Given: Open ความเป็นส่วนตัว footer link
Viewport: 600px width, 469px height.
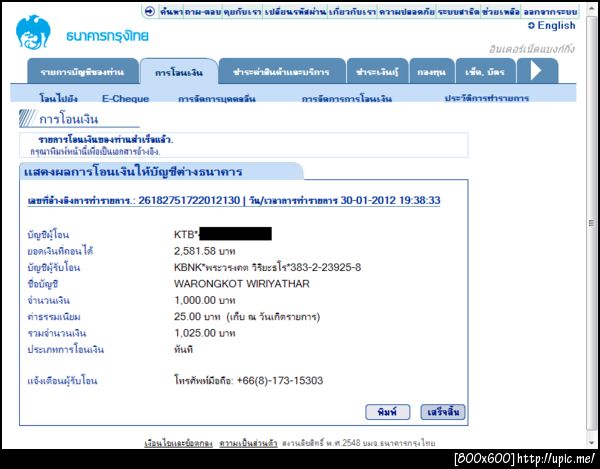Looking at the screenshot, I should tap(248, 443).
